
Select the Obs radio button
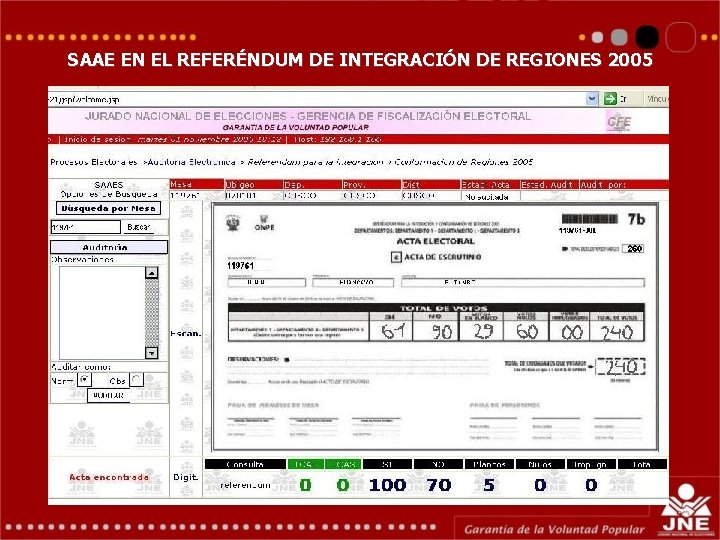(x=136, y=380)
